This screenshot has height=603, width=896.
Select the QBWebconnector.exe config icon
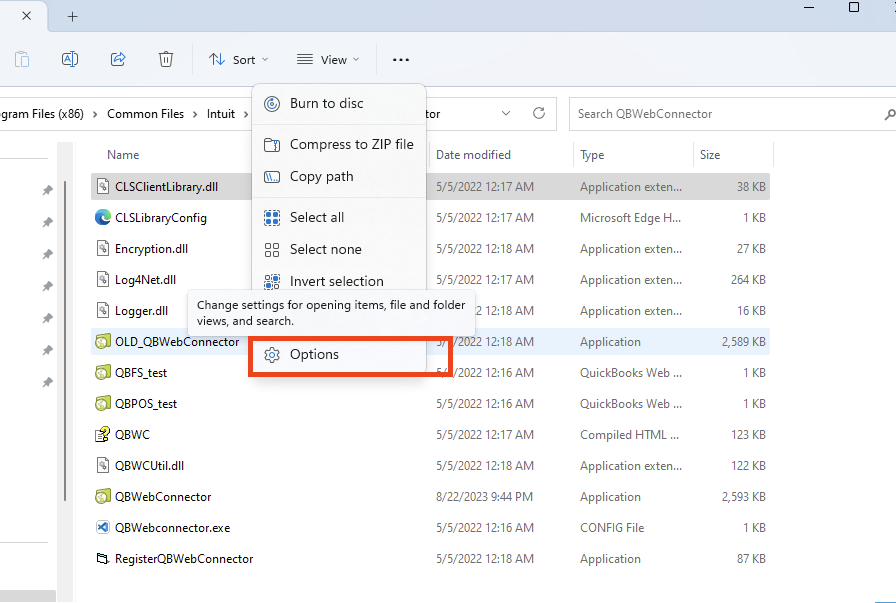pyautogui.click(x=102, y=527)
